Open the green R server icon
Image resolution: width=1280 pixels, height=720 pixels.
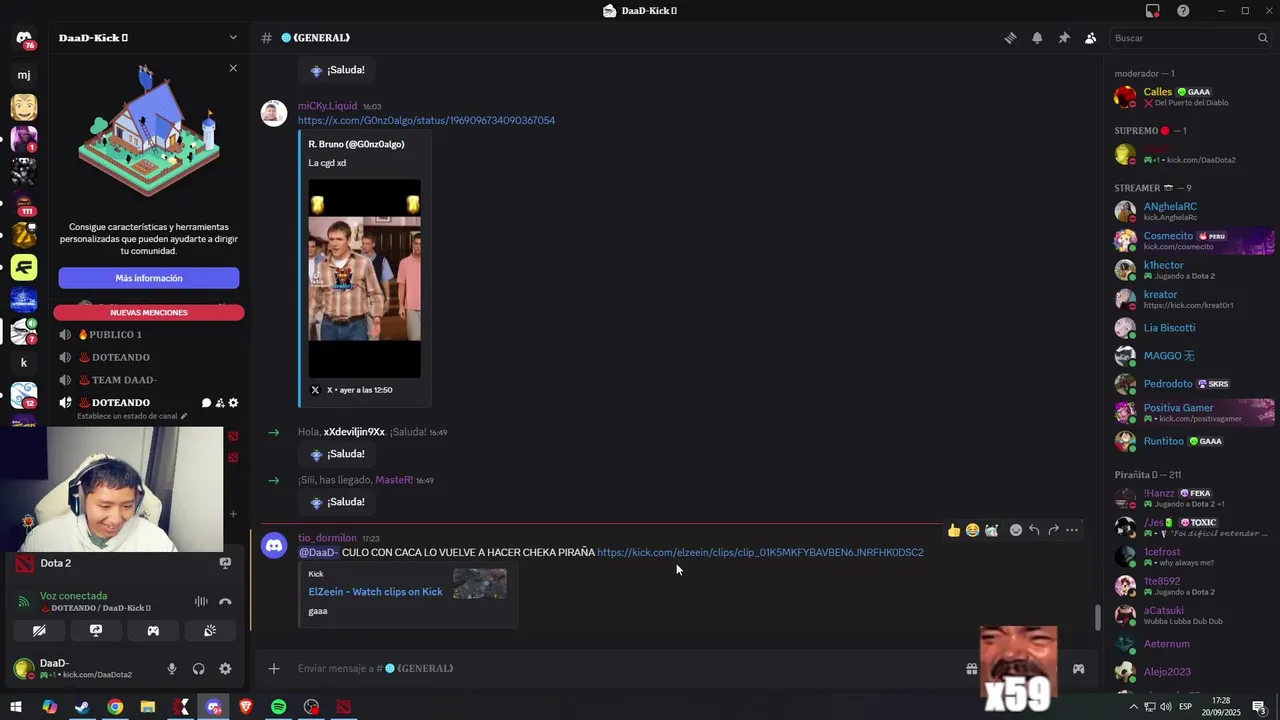[24, 267]
